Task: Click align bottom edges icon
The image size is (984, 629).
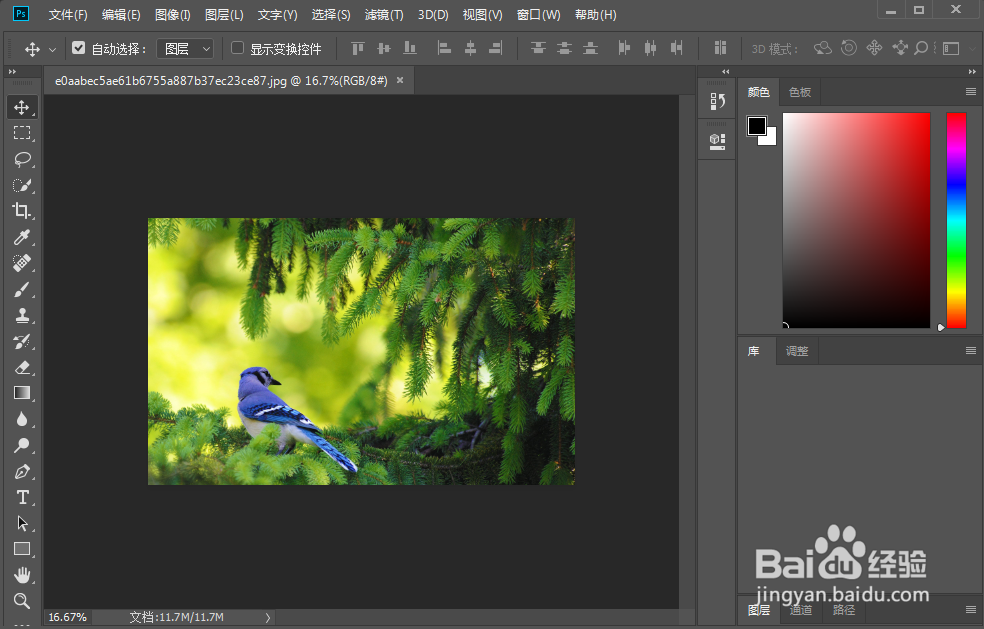Action: point(410,48)
